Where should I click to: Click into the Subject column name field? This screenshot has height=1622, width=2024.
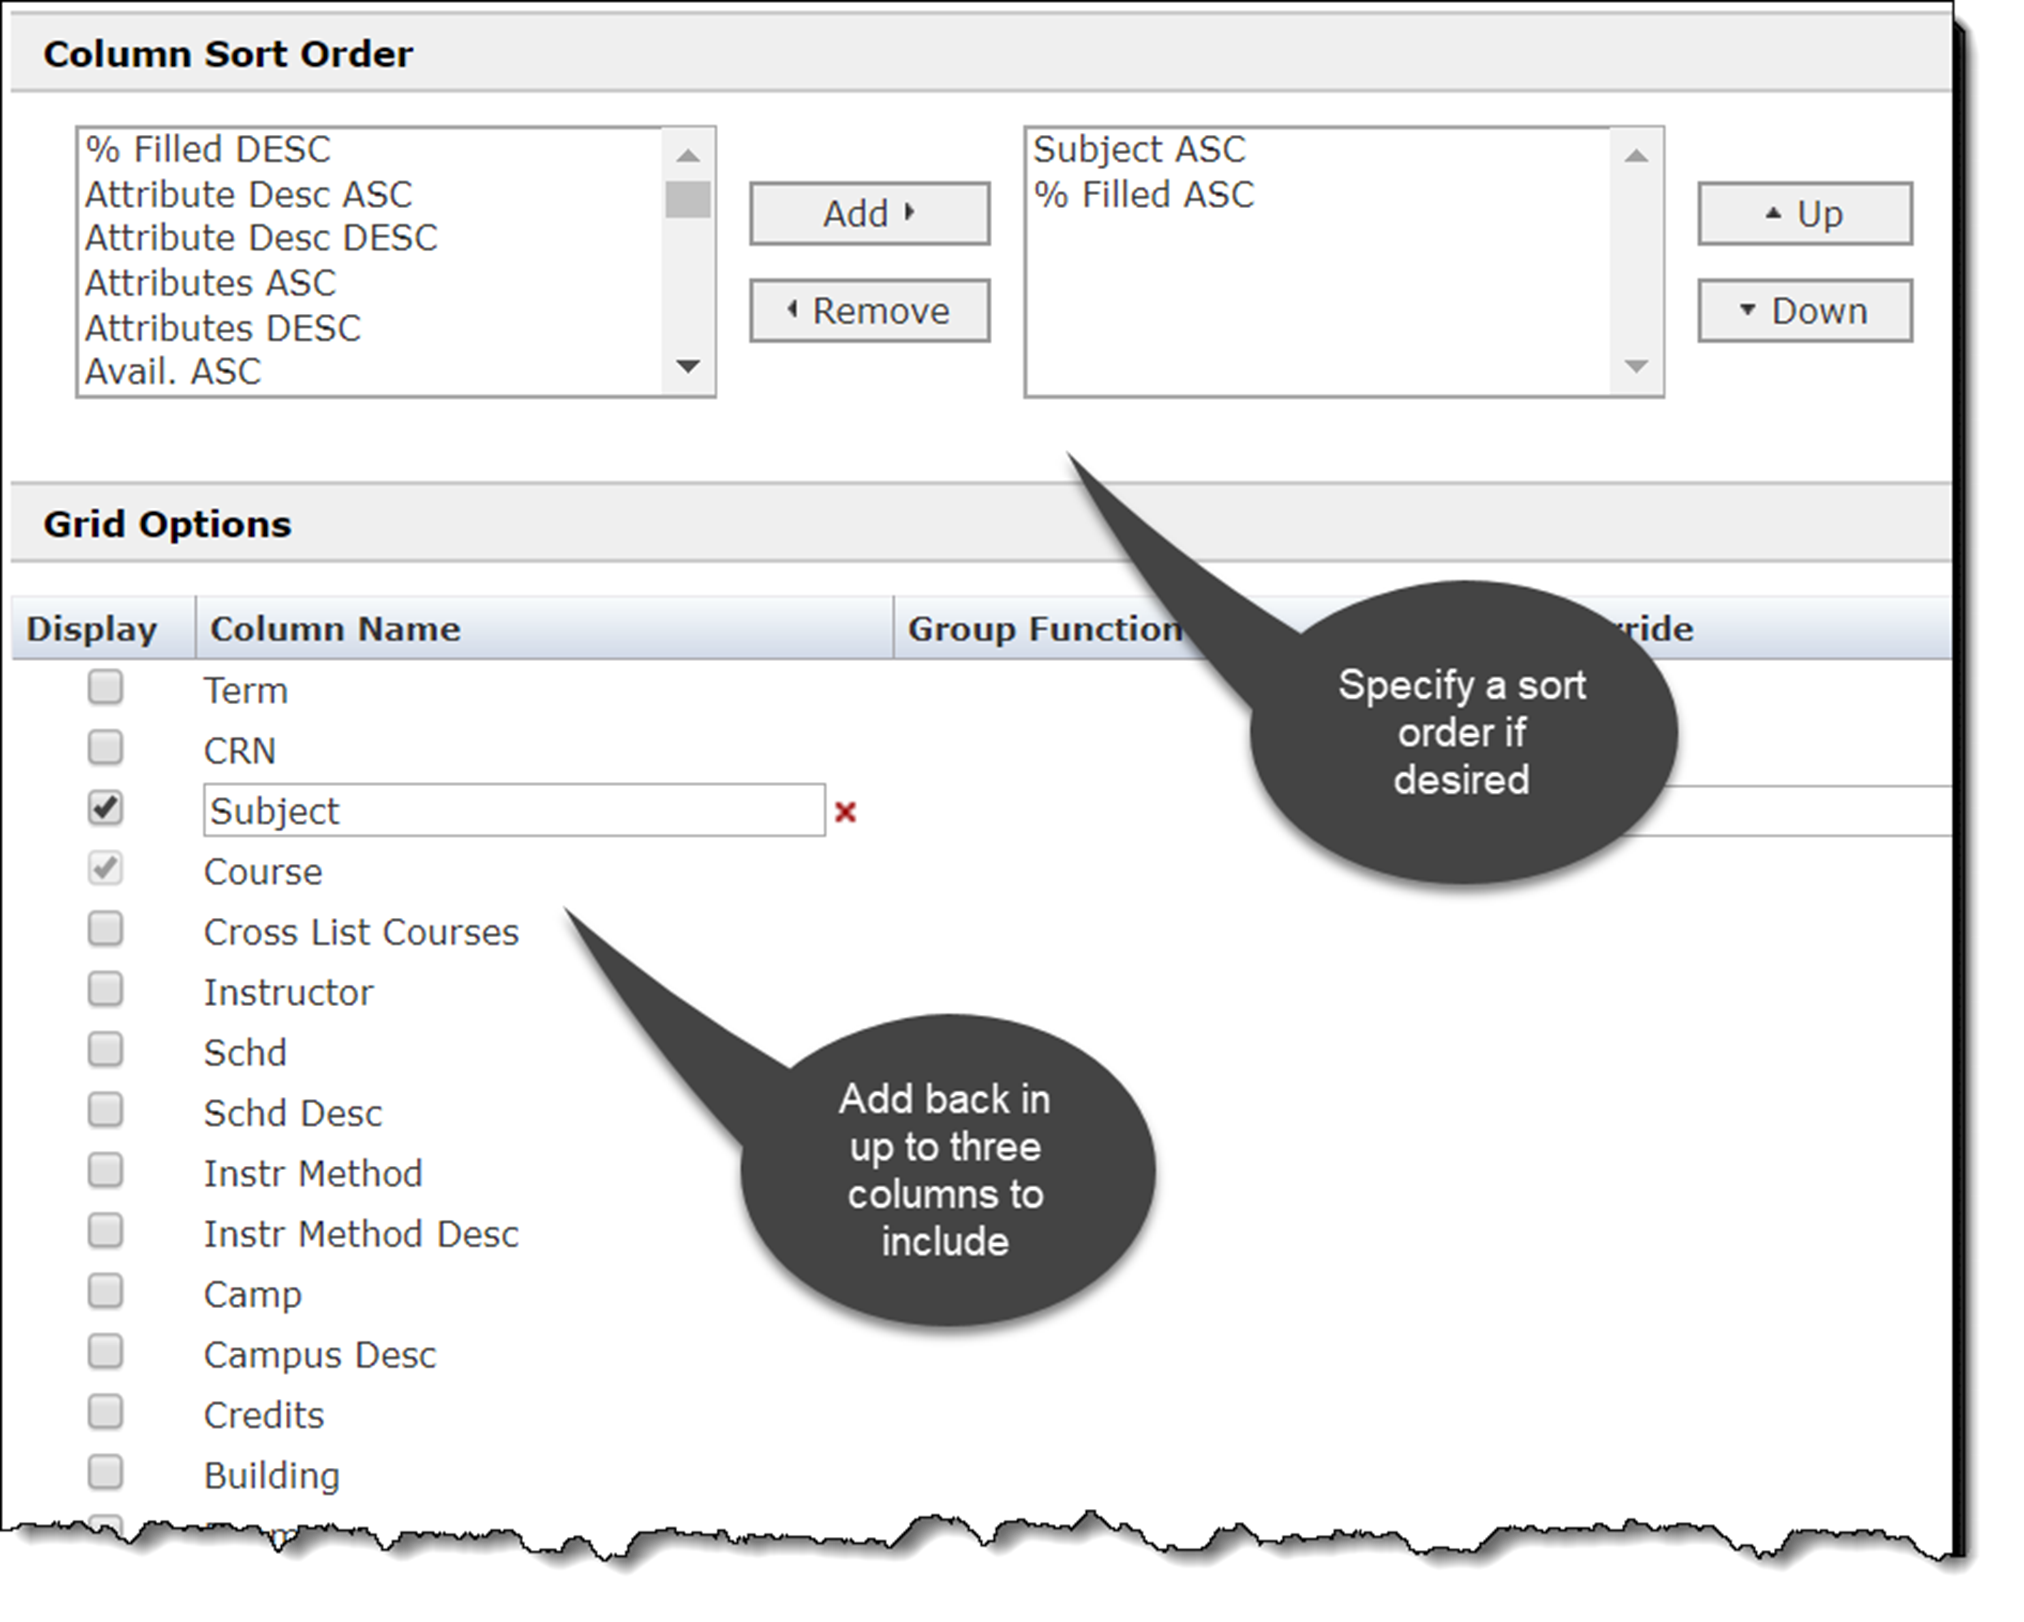(x=513, y=811)
